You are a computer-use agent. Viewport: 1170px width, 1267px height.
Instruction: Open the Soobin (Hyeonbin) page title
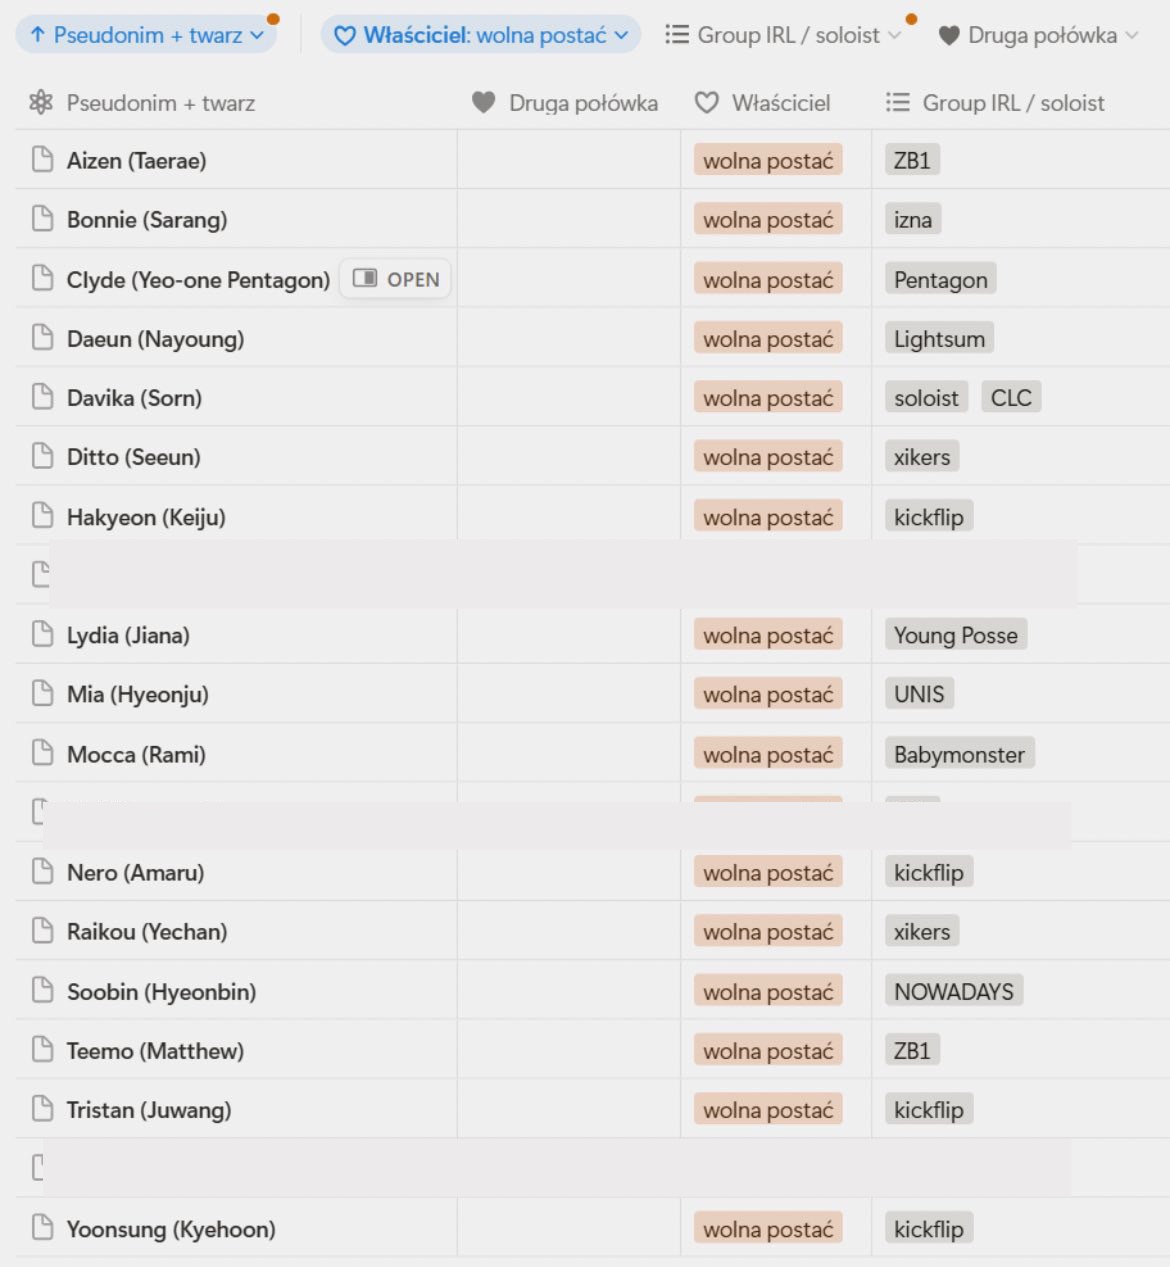pos(161,991)
